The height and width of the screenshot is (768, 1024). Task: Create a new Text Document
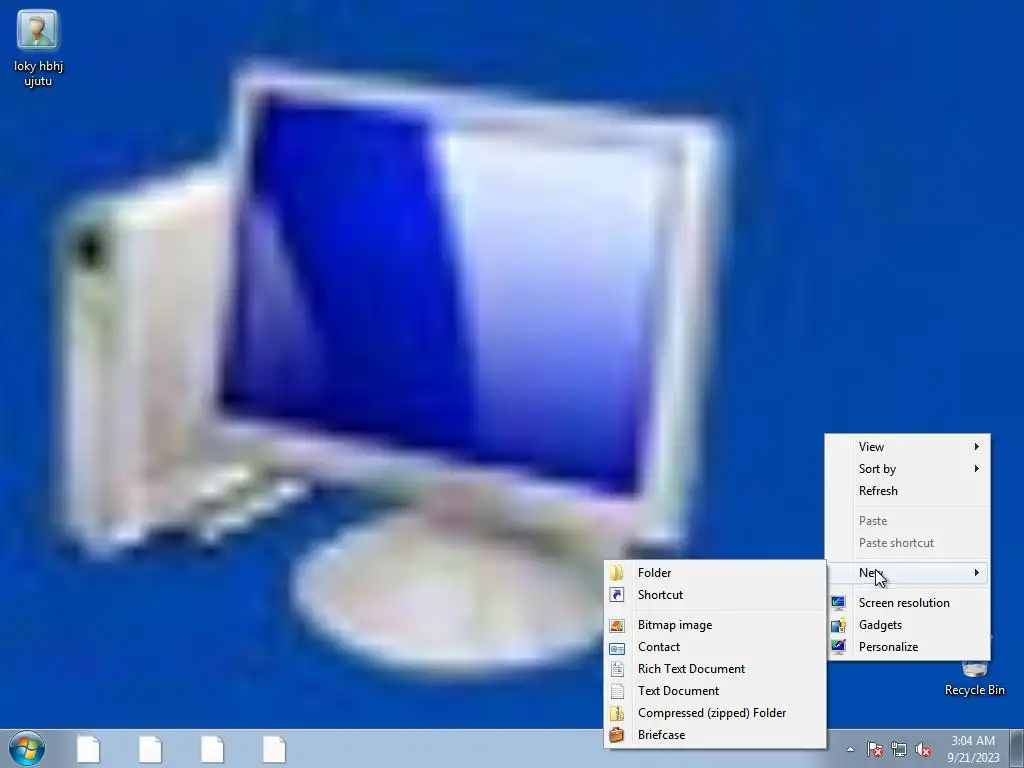[x=715, y=691]
